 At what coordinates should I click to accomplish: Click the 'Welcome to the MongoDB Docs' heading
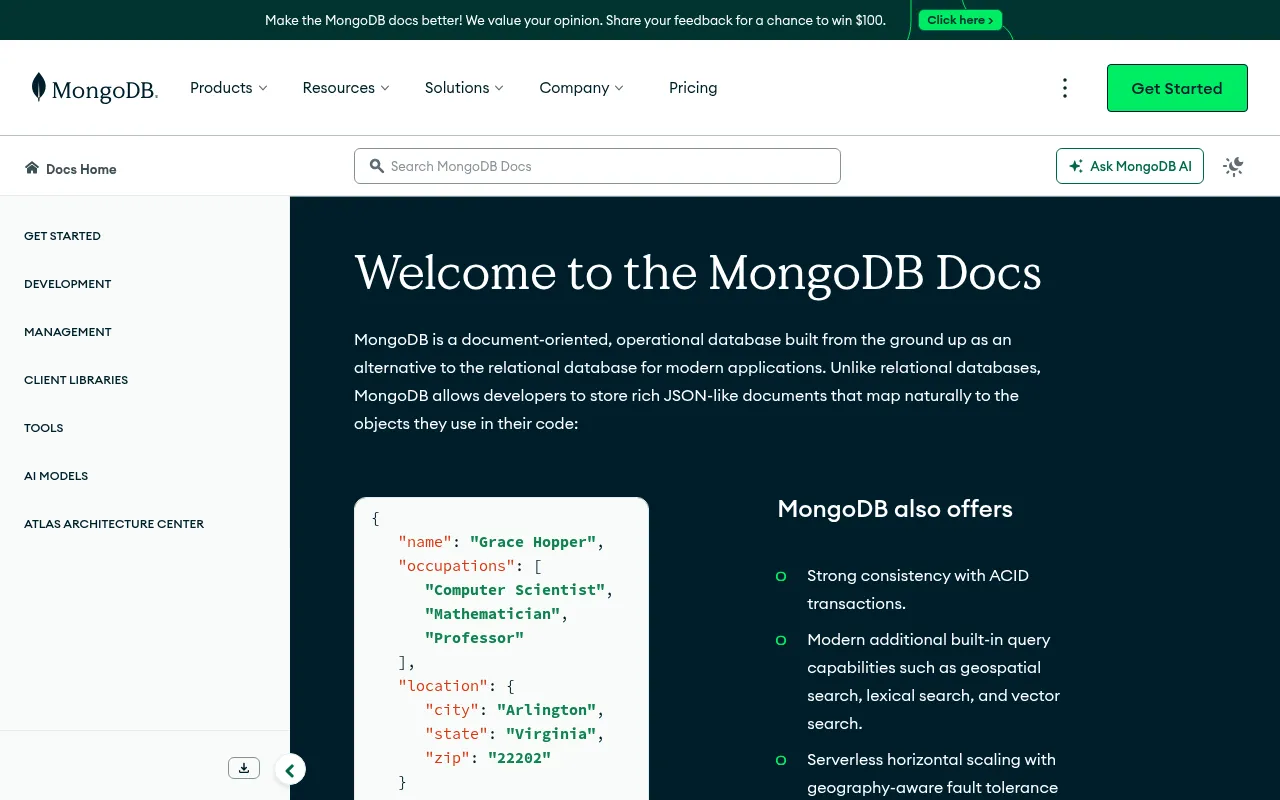pyautogui.click(x=698, y=273)
